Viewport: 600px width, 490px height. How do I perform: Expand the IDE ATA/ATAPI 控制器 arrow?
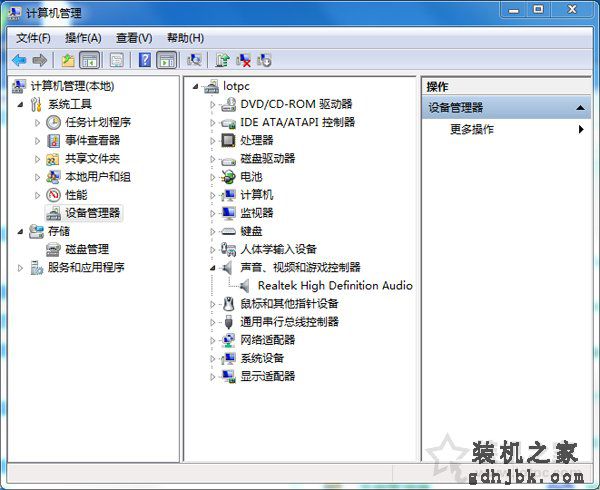coord(213,122)
